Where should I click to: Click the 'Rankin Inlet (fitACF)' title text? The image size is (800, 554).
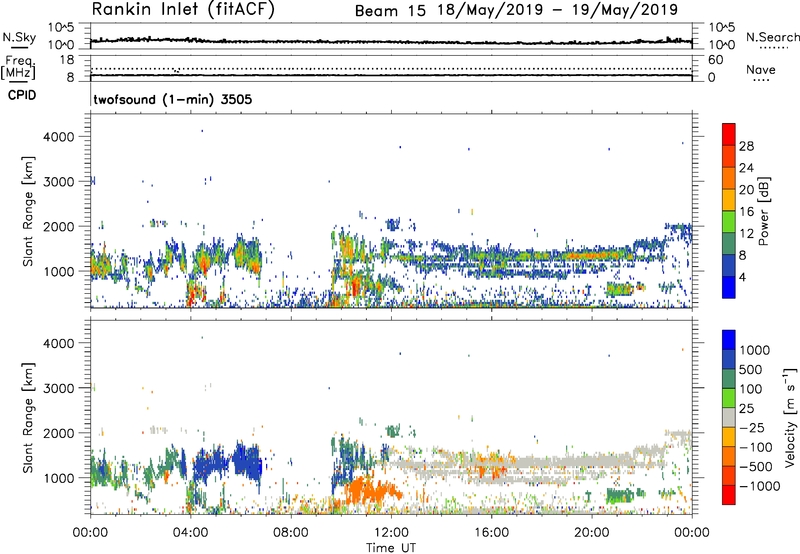pyautogui.click(x=183, y=10)
